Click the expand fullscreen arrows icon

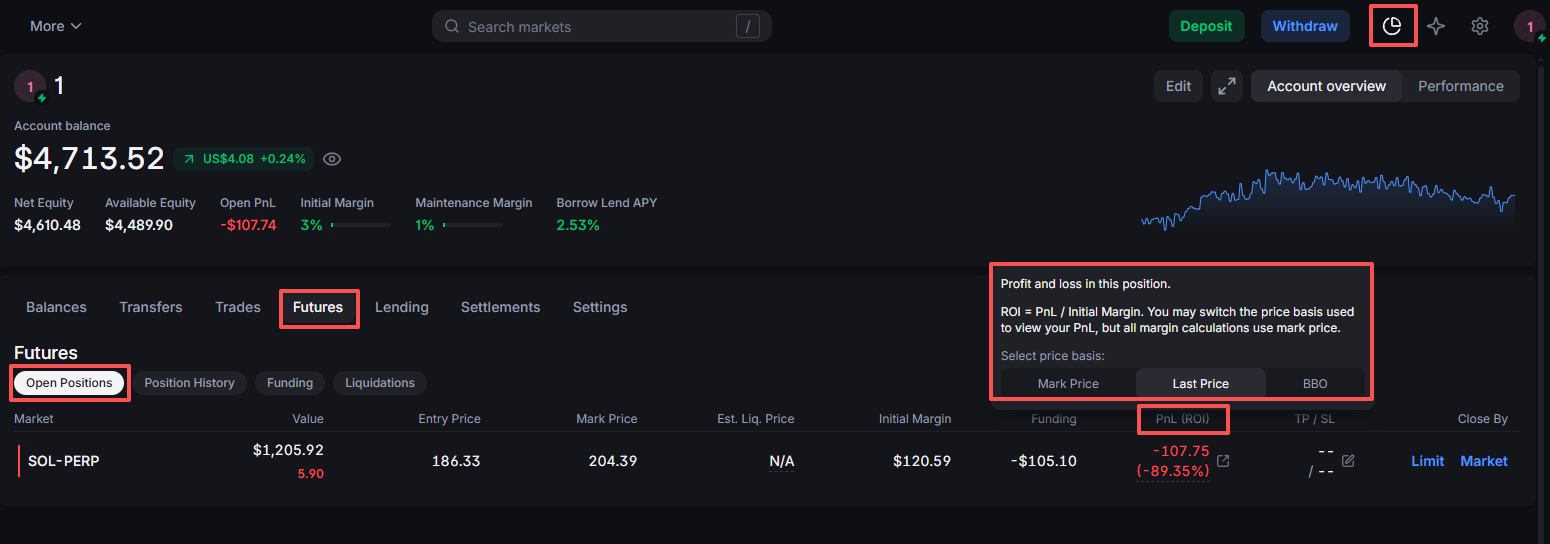click(x=1226, y=86)
